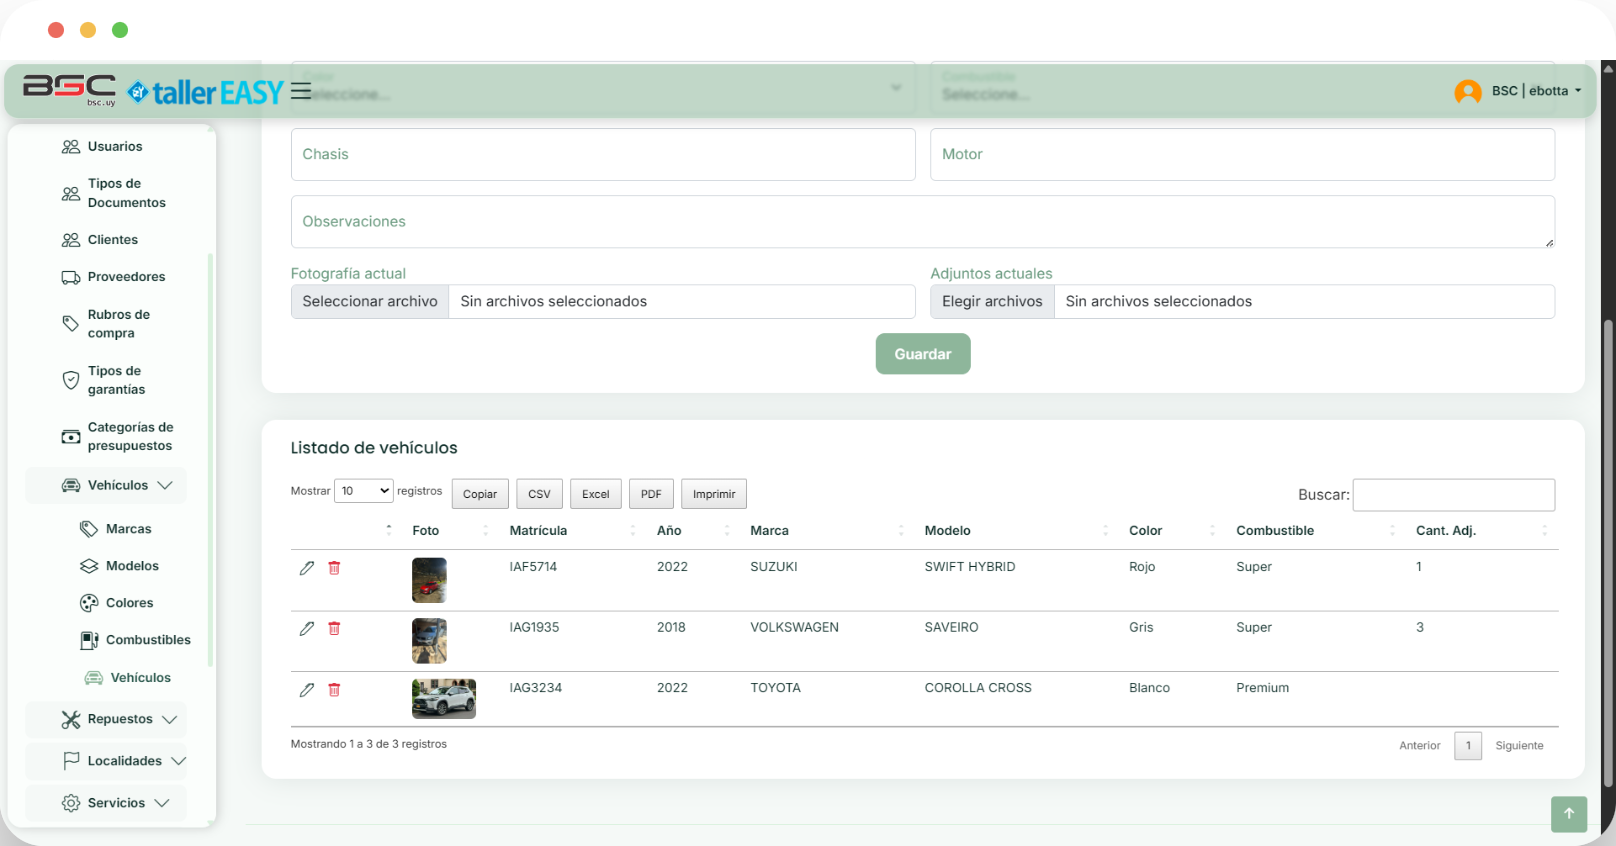Open Marcas in the sidebar menu
This screenshot has height=846, width=1616.
[x=128, y=529]
